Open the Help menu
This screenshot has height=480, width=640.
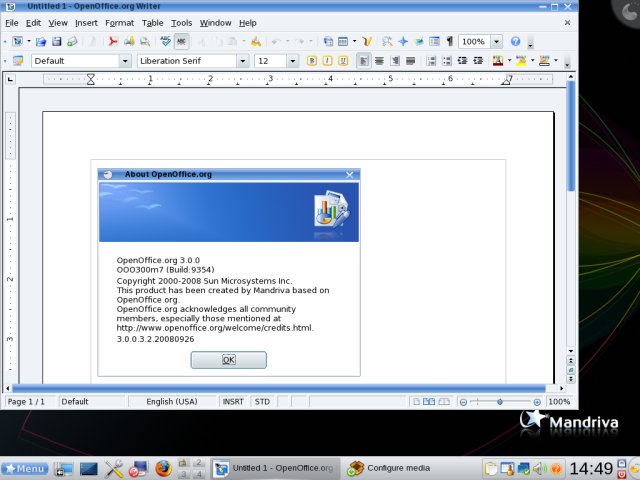[247, 23]
